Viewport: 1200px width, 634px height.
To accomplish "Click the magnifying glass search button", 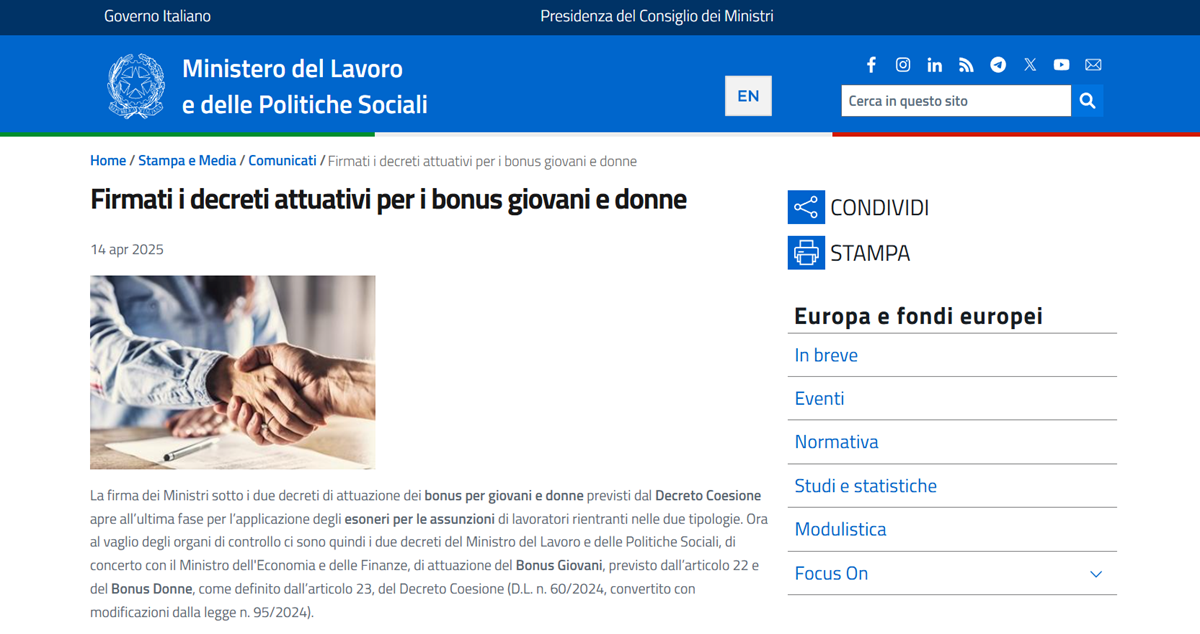I will 1087,100.
